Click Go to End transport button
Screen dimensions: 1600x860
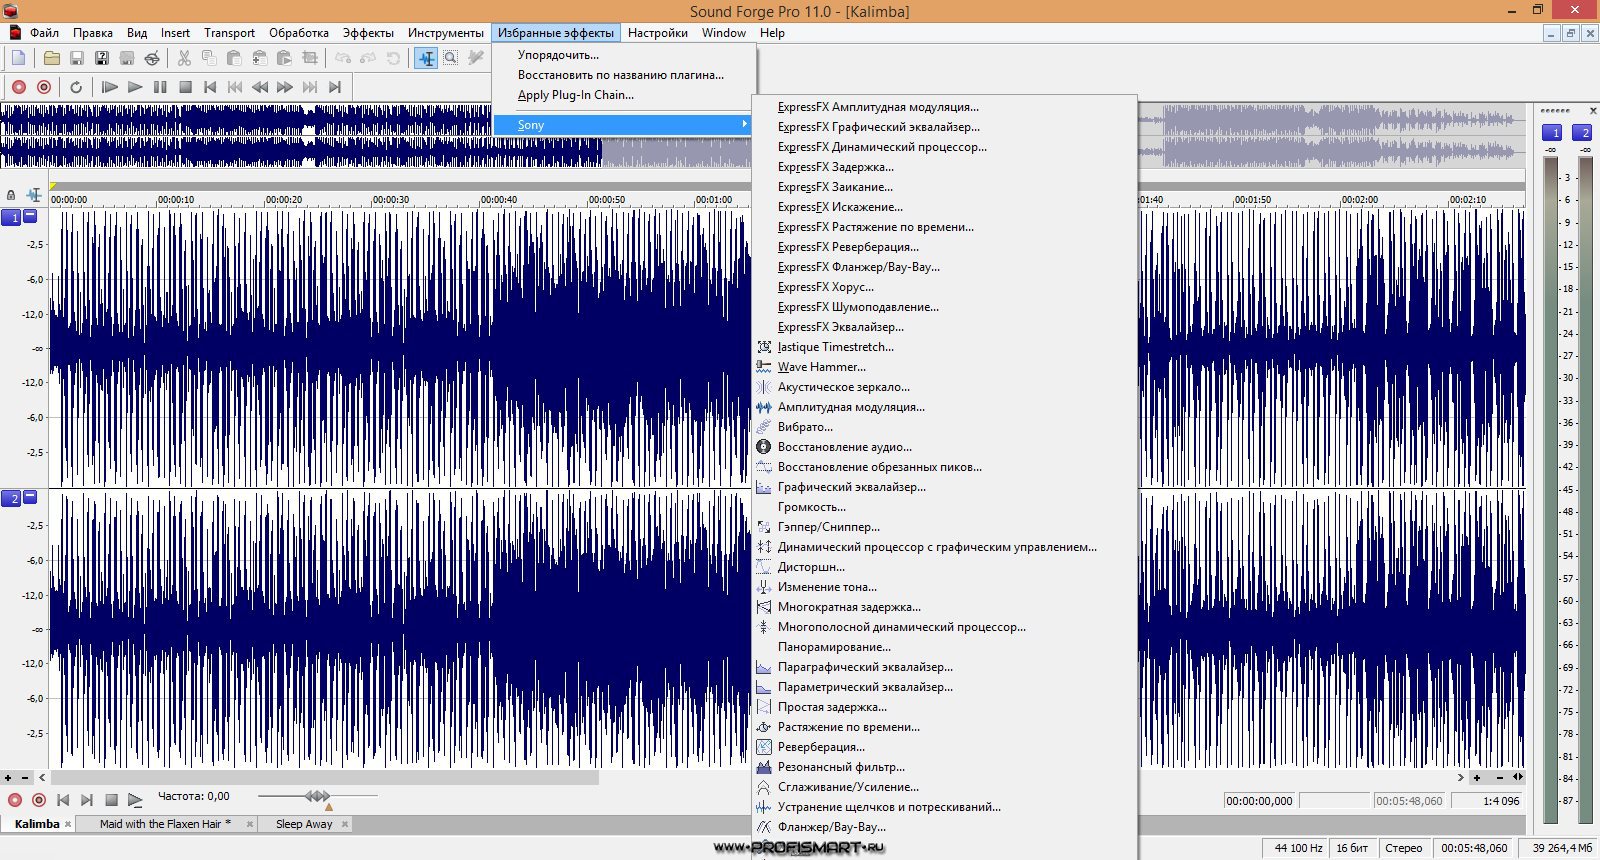pyautogui.click(x=335, y=87)
